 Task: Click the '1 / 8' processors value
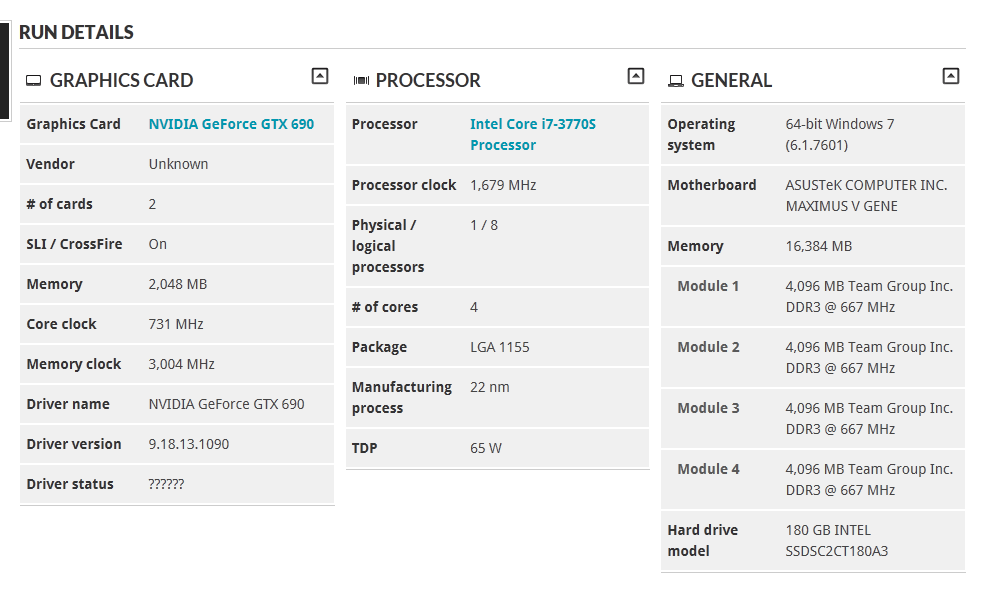(x=484, y=226)
